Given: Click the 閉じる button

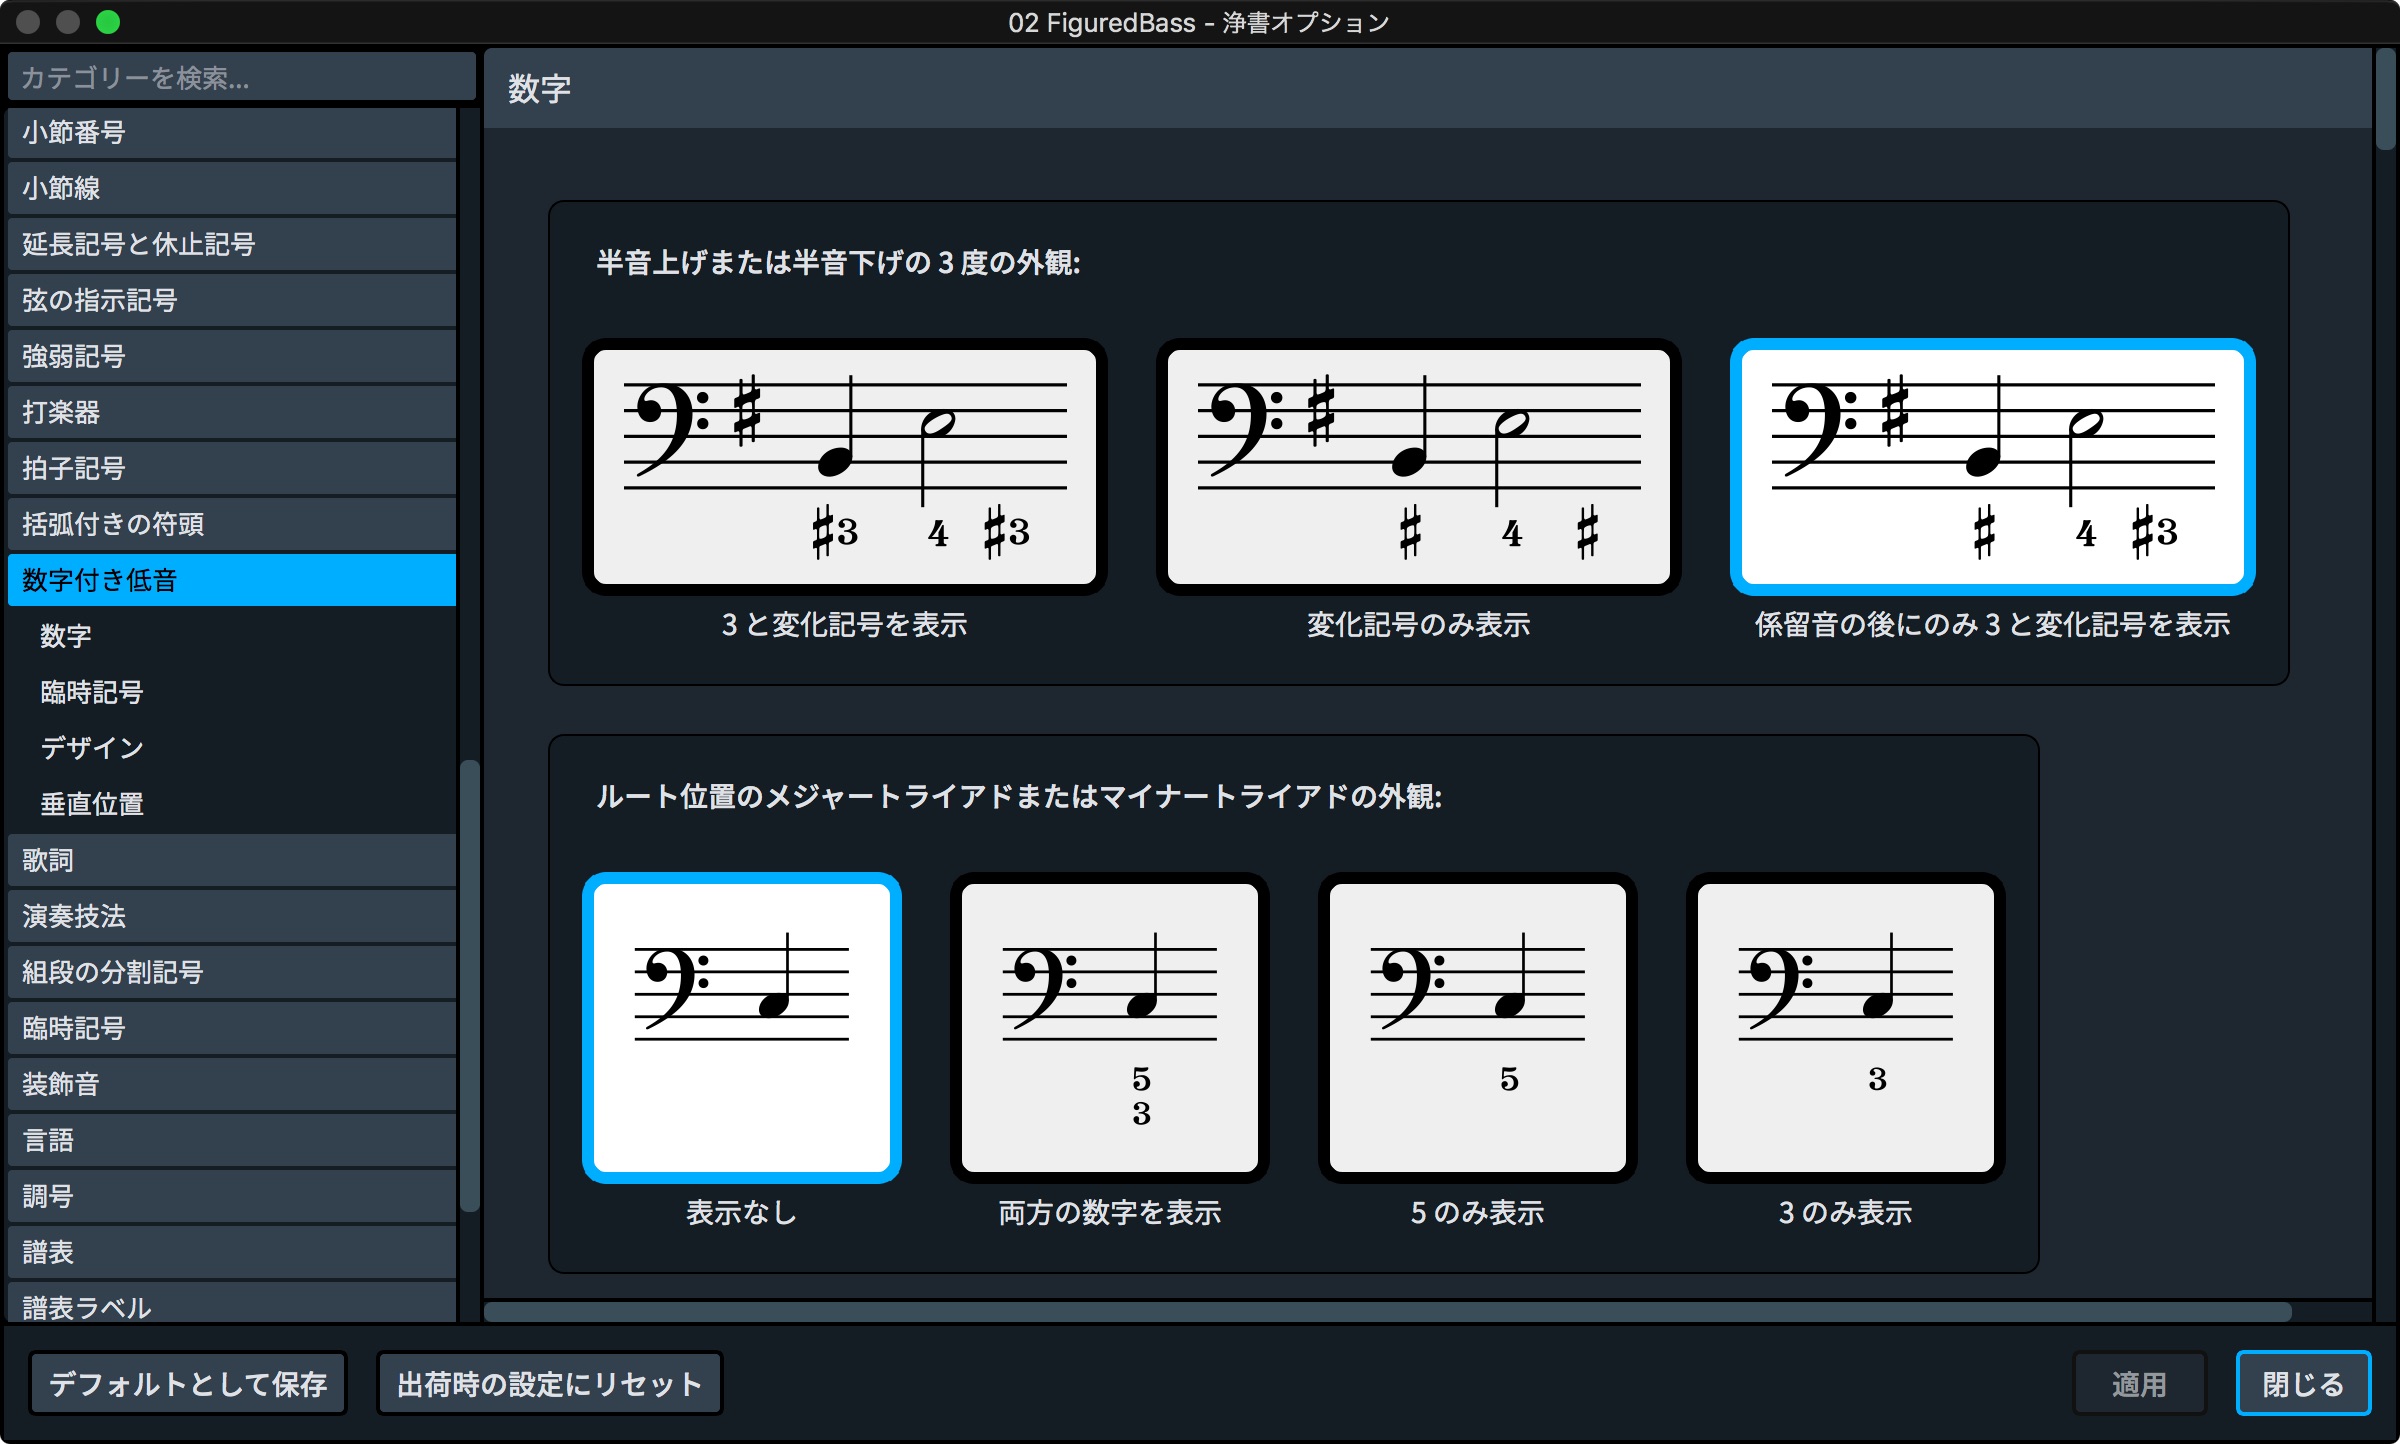Looking at the screenshot, I should pos(2303,1384).
